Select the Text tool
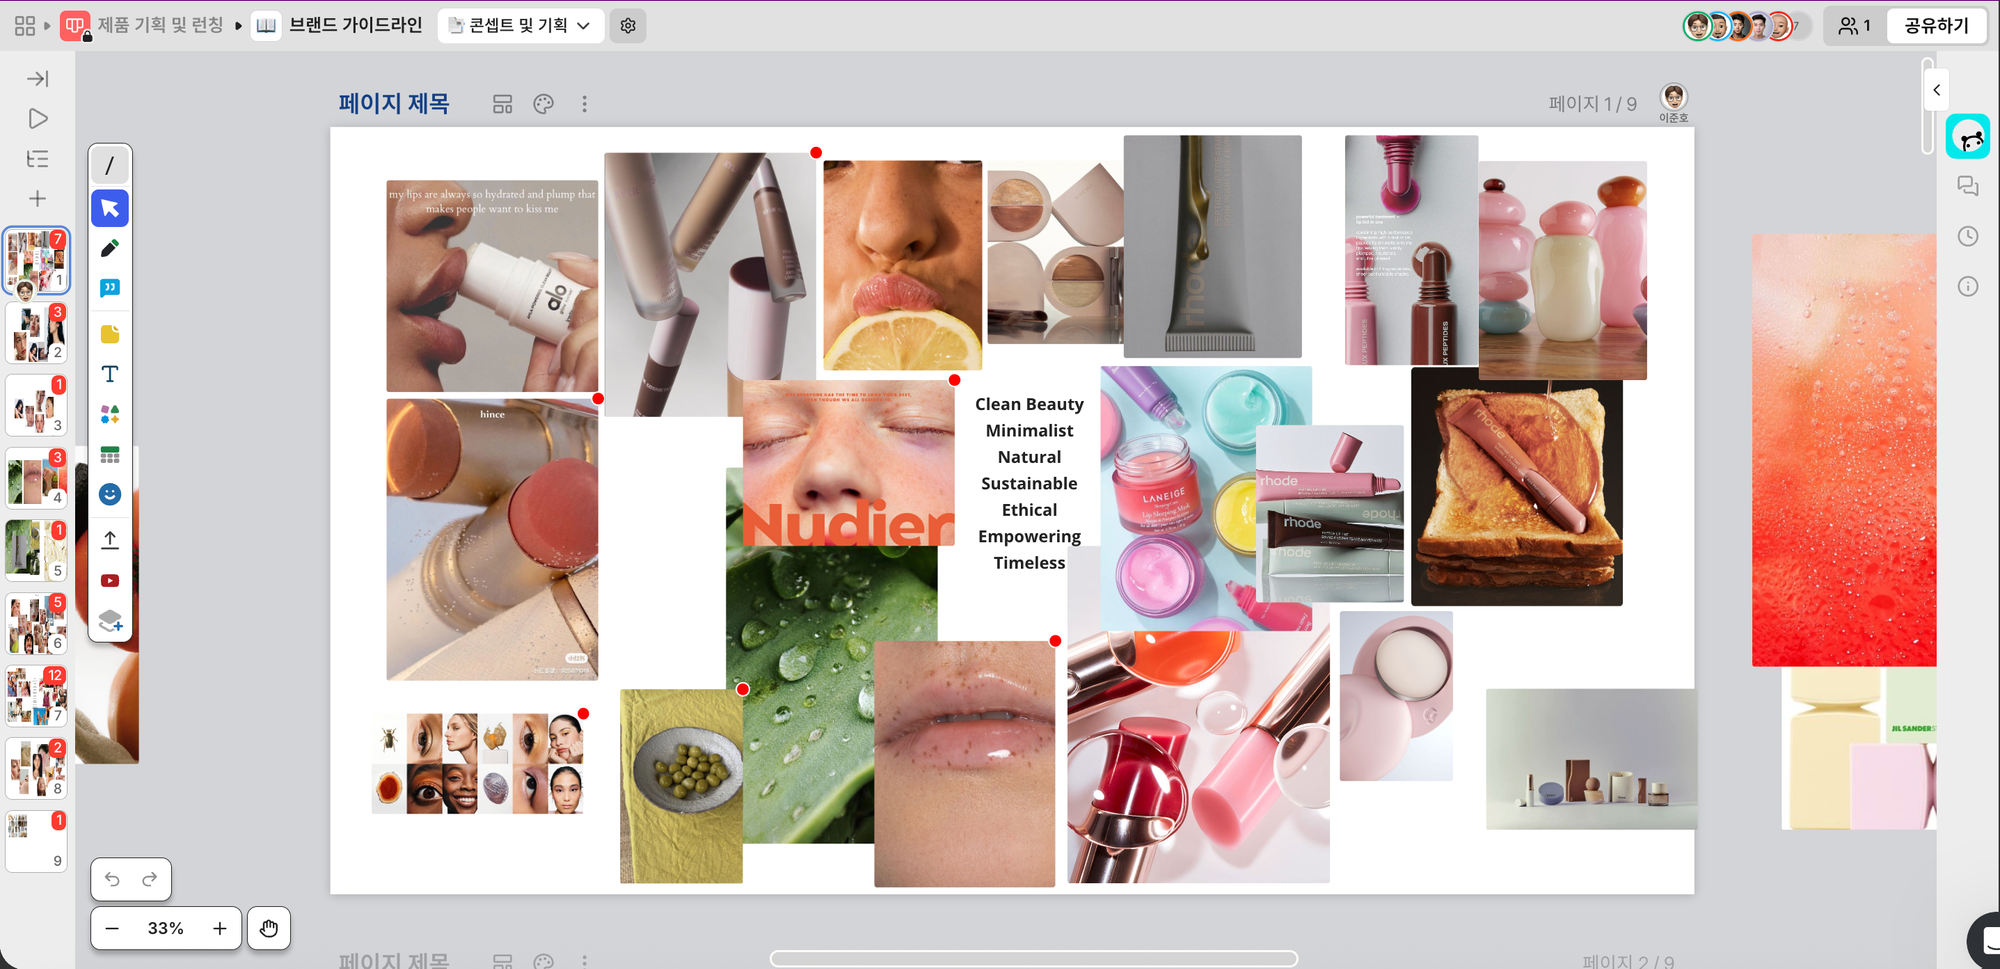Screen dimensions: 2000x969 (x=110, y=374)
